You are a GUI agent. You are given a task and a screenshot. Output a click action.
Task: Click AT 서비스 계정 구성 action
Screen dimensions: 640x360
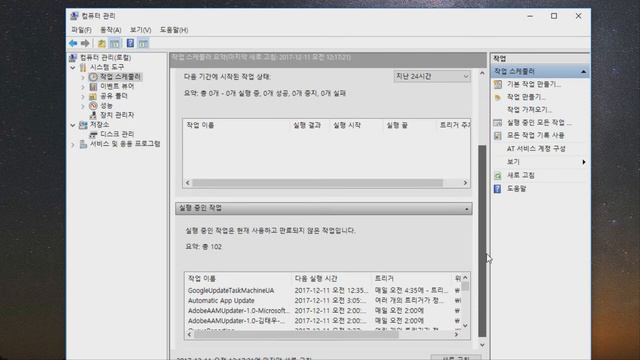(x=536, y=149)
